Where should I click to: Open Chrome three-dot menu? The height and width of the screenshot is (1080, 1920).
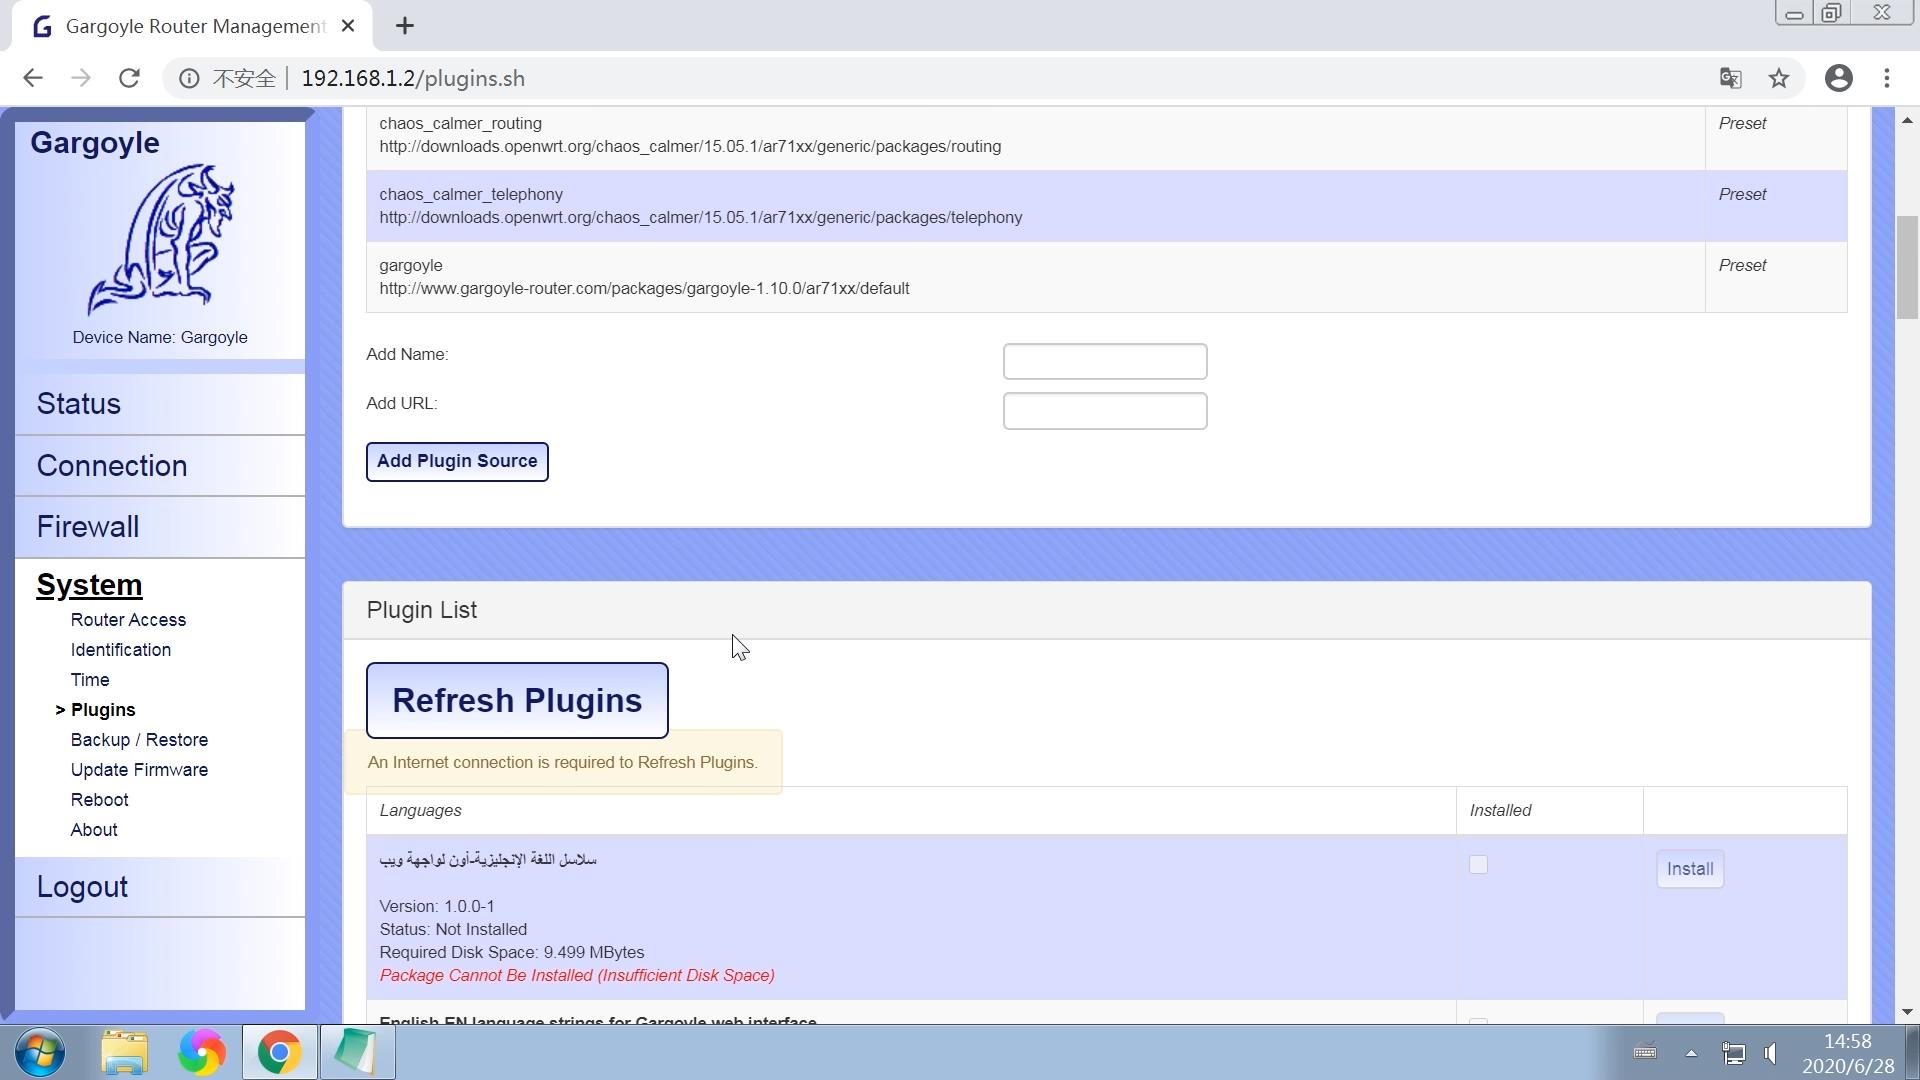click(1887, 78)
